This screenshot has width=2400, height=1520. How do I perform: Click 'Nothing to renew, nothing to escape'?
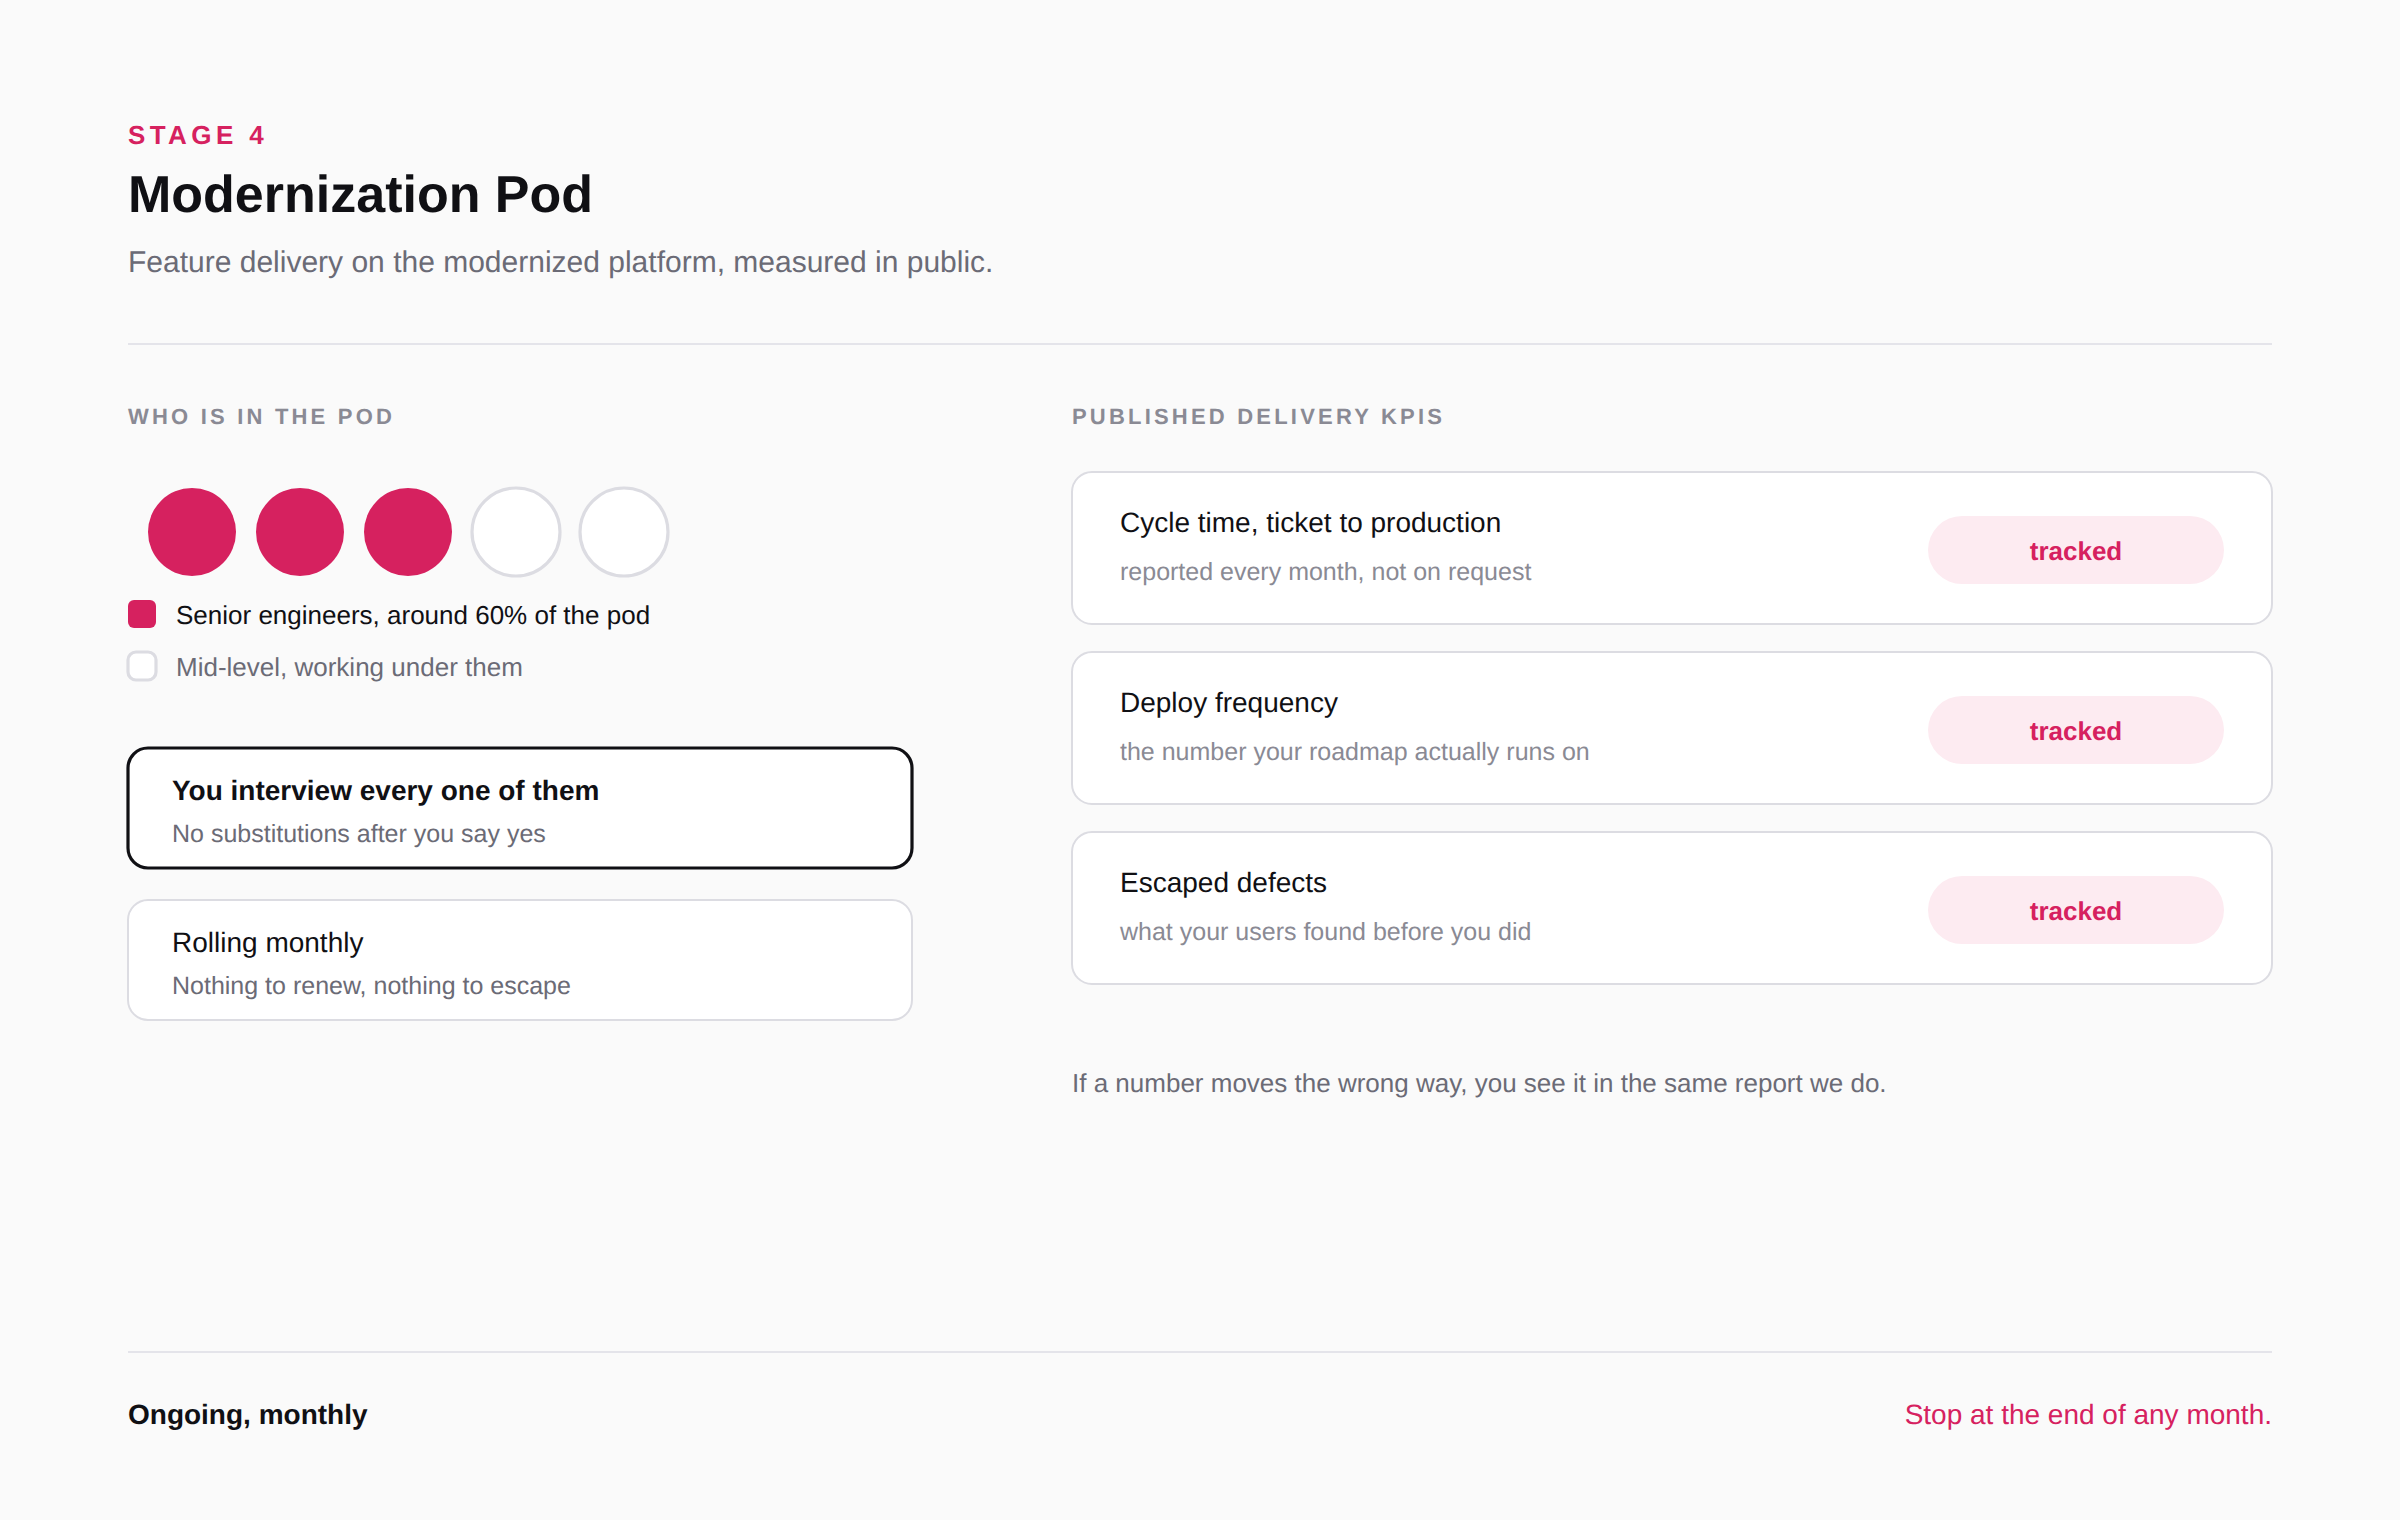(x=371, y=986)
